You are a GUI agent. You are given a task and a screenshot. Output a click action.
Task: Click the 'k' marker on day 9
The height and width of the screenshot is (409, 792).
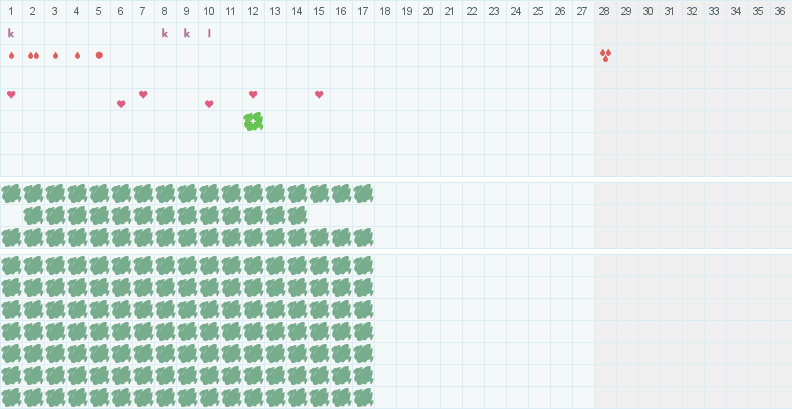point(187,33)
